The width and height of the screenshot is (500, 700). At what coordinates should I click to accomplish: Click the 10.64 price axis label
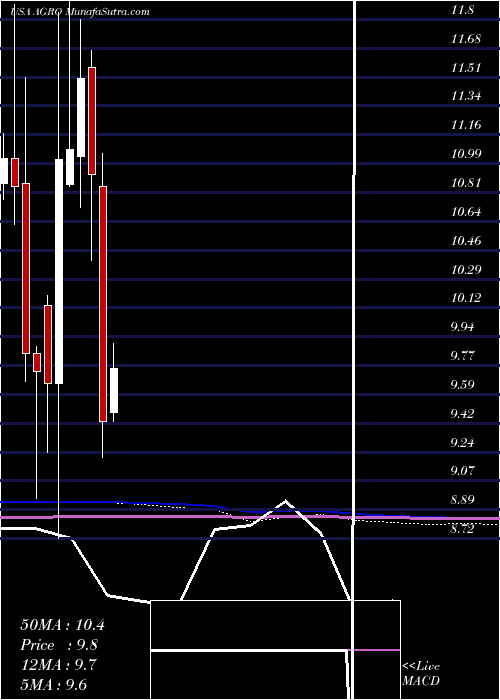tap(466, 212)
